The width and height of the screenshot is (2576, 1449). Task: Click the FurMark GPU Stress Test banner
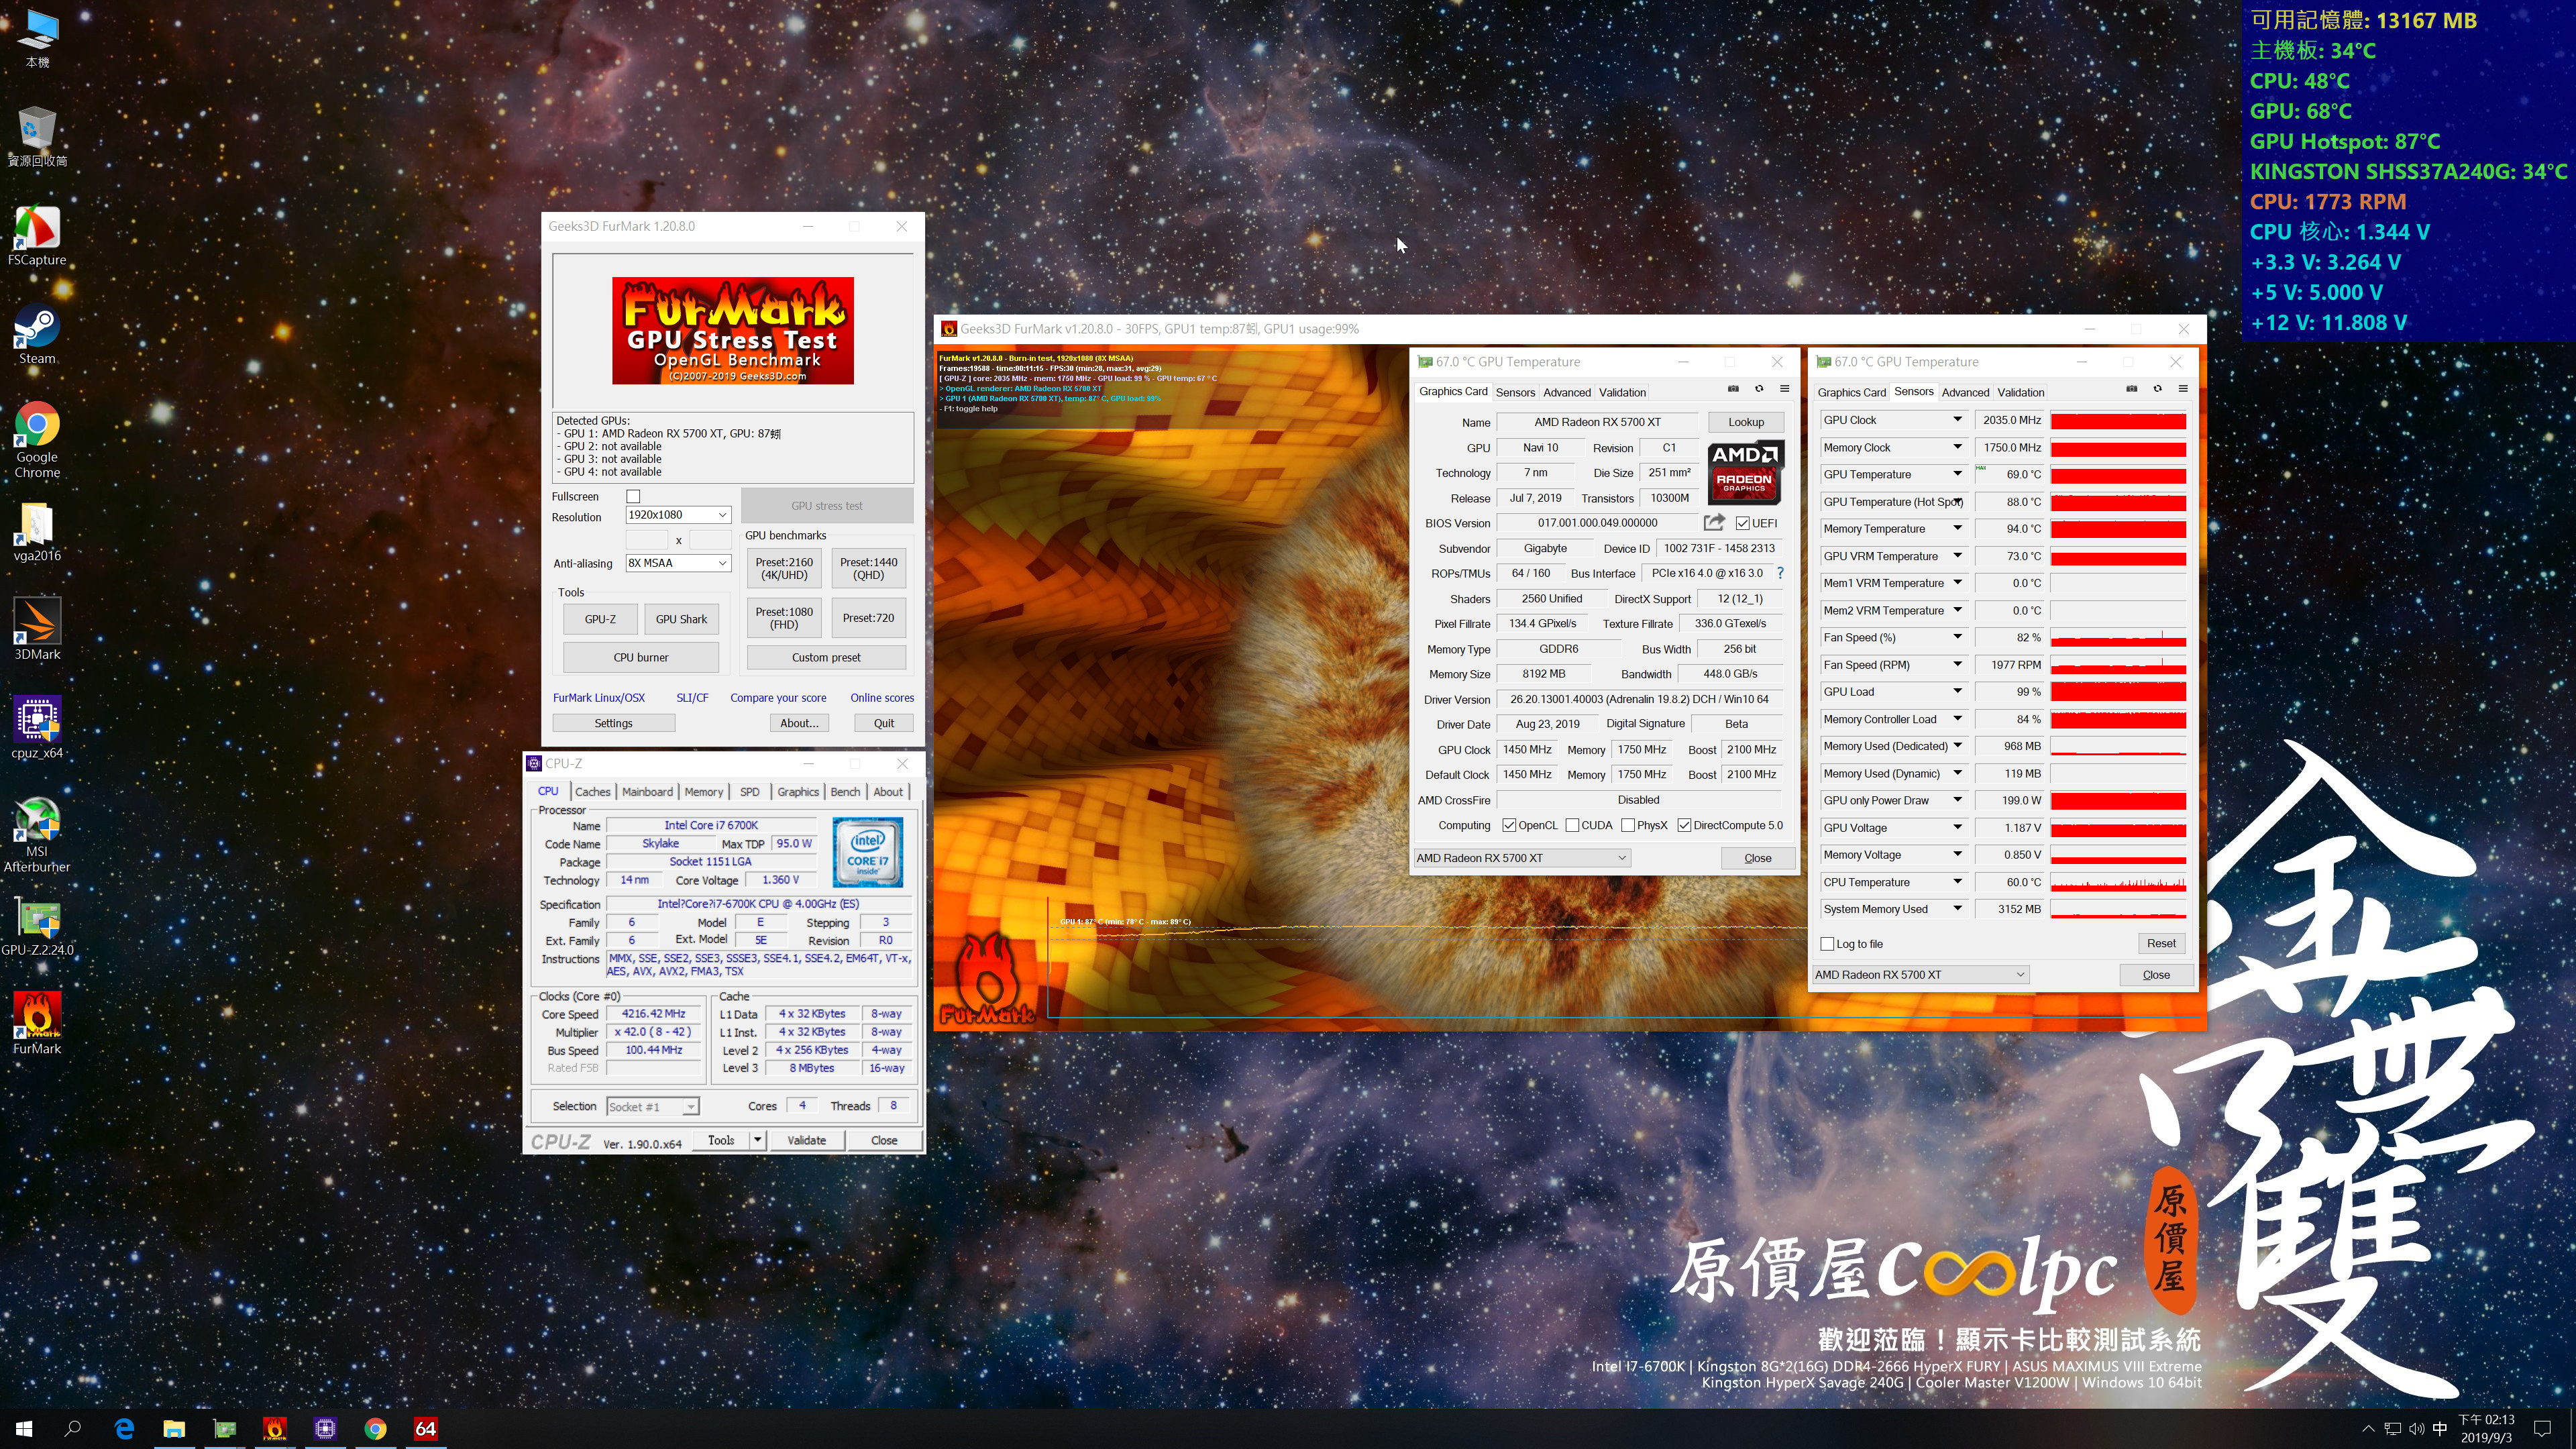pyautogui.click(x=733, y=330)
